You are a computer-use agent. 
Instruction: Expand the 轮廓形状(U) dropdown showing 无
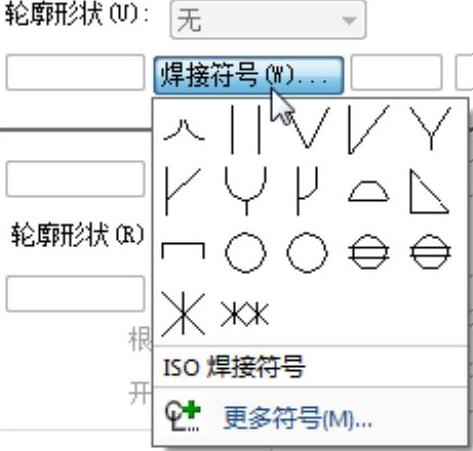click(268, 20)
